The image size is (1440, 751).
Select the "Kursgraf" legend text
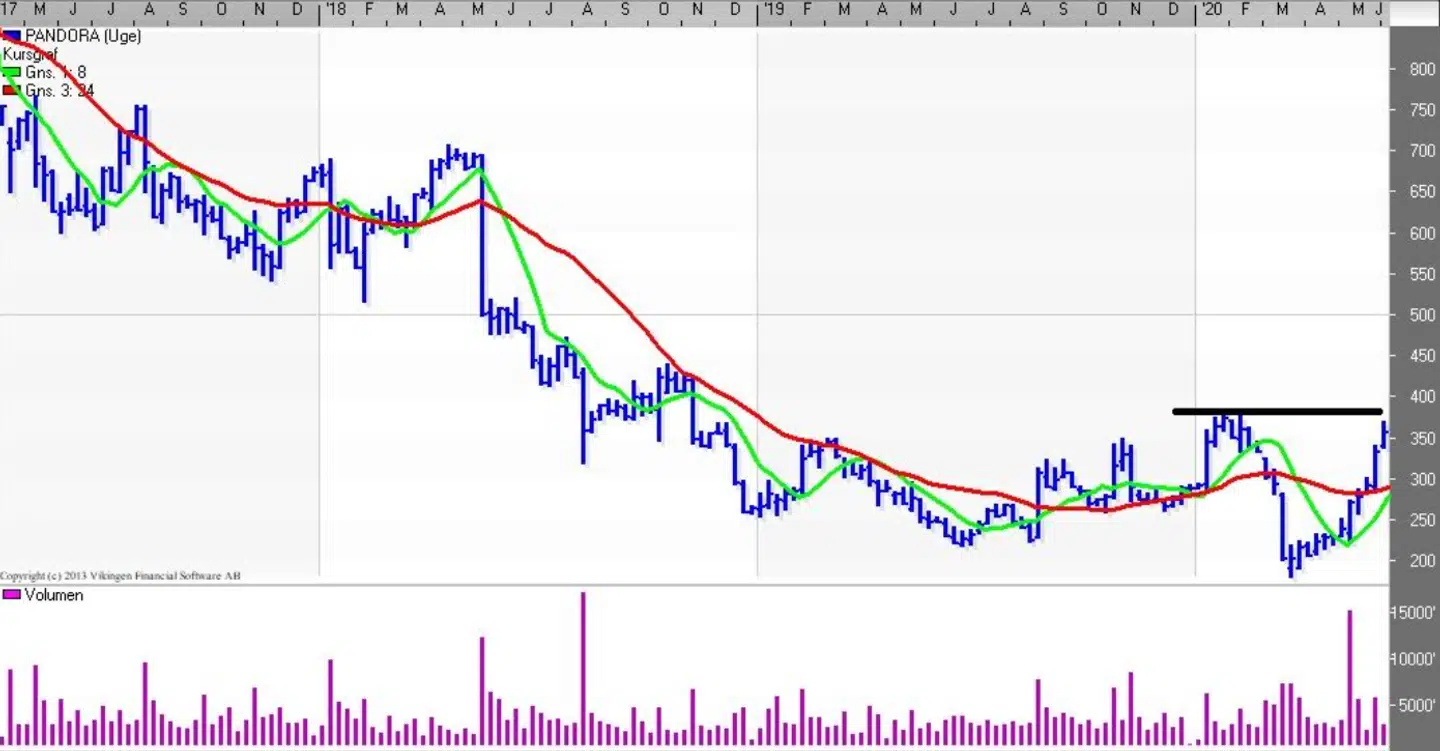coord(28,54)
